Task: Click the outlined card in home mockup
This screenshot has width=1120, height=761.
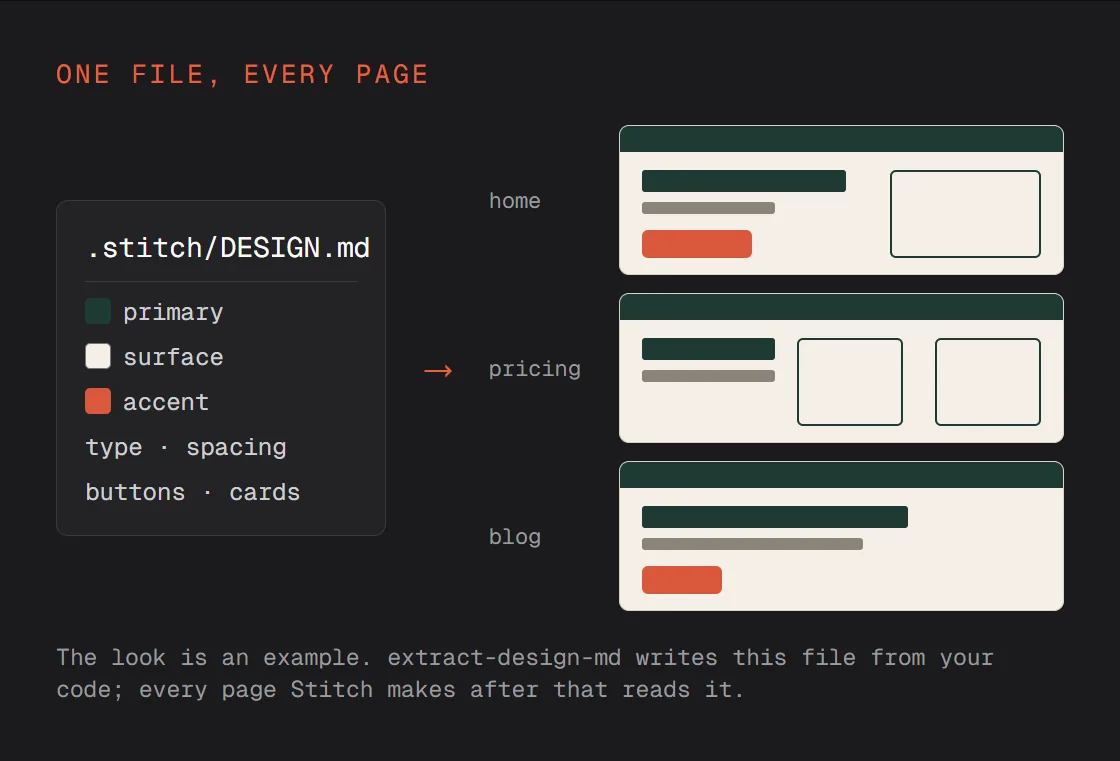Action: [x=965, y=214]
